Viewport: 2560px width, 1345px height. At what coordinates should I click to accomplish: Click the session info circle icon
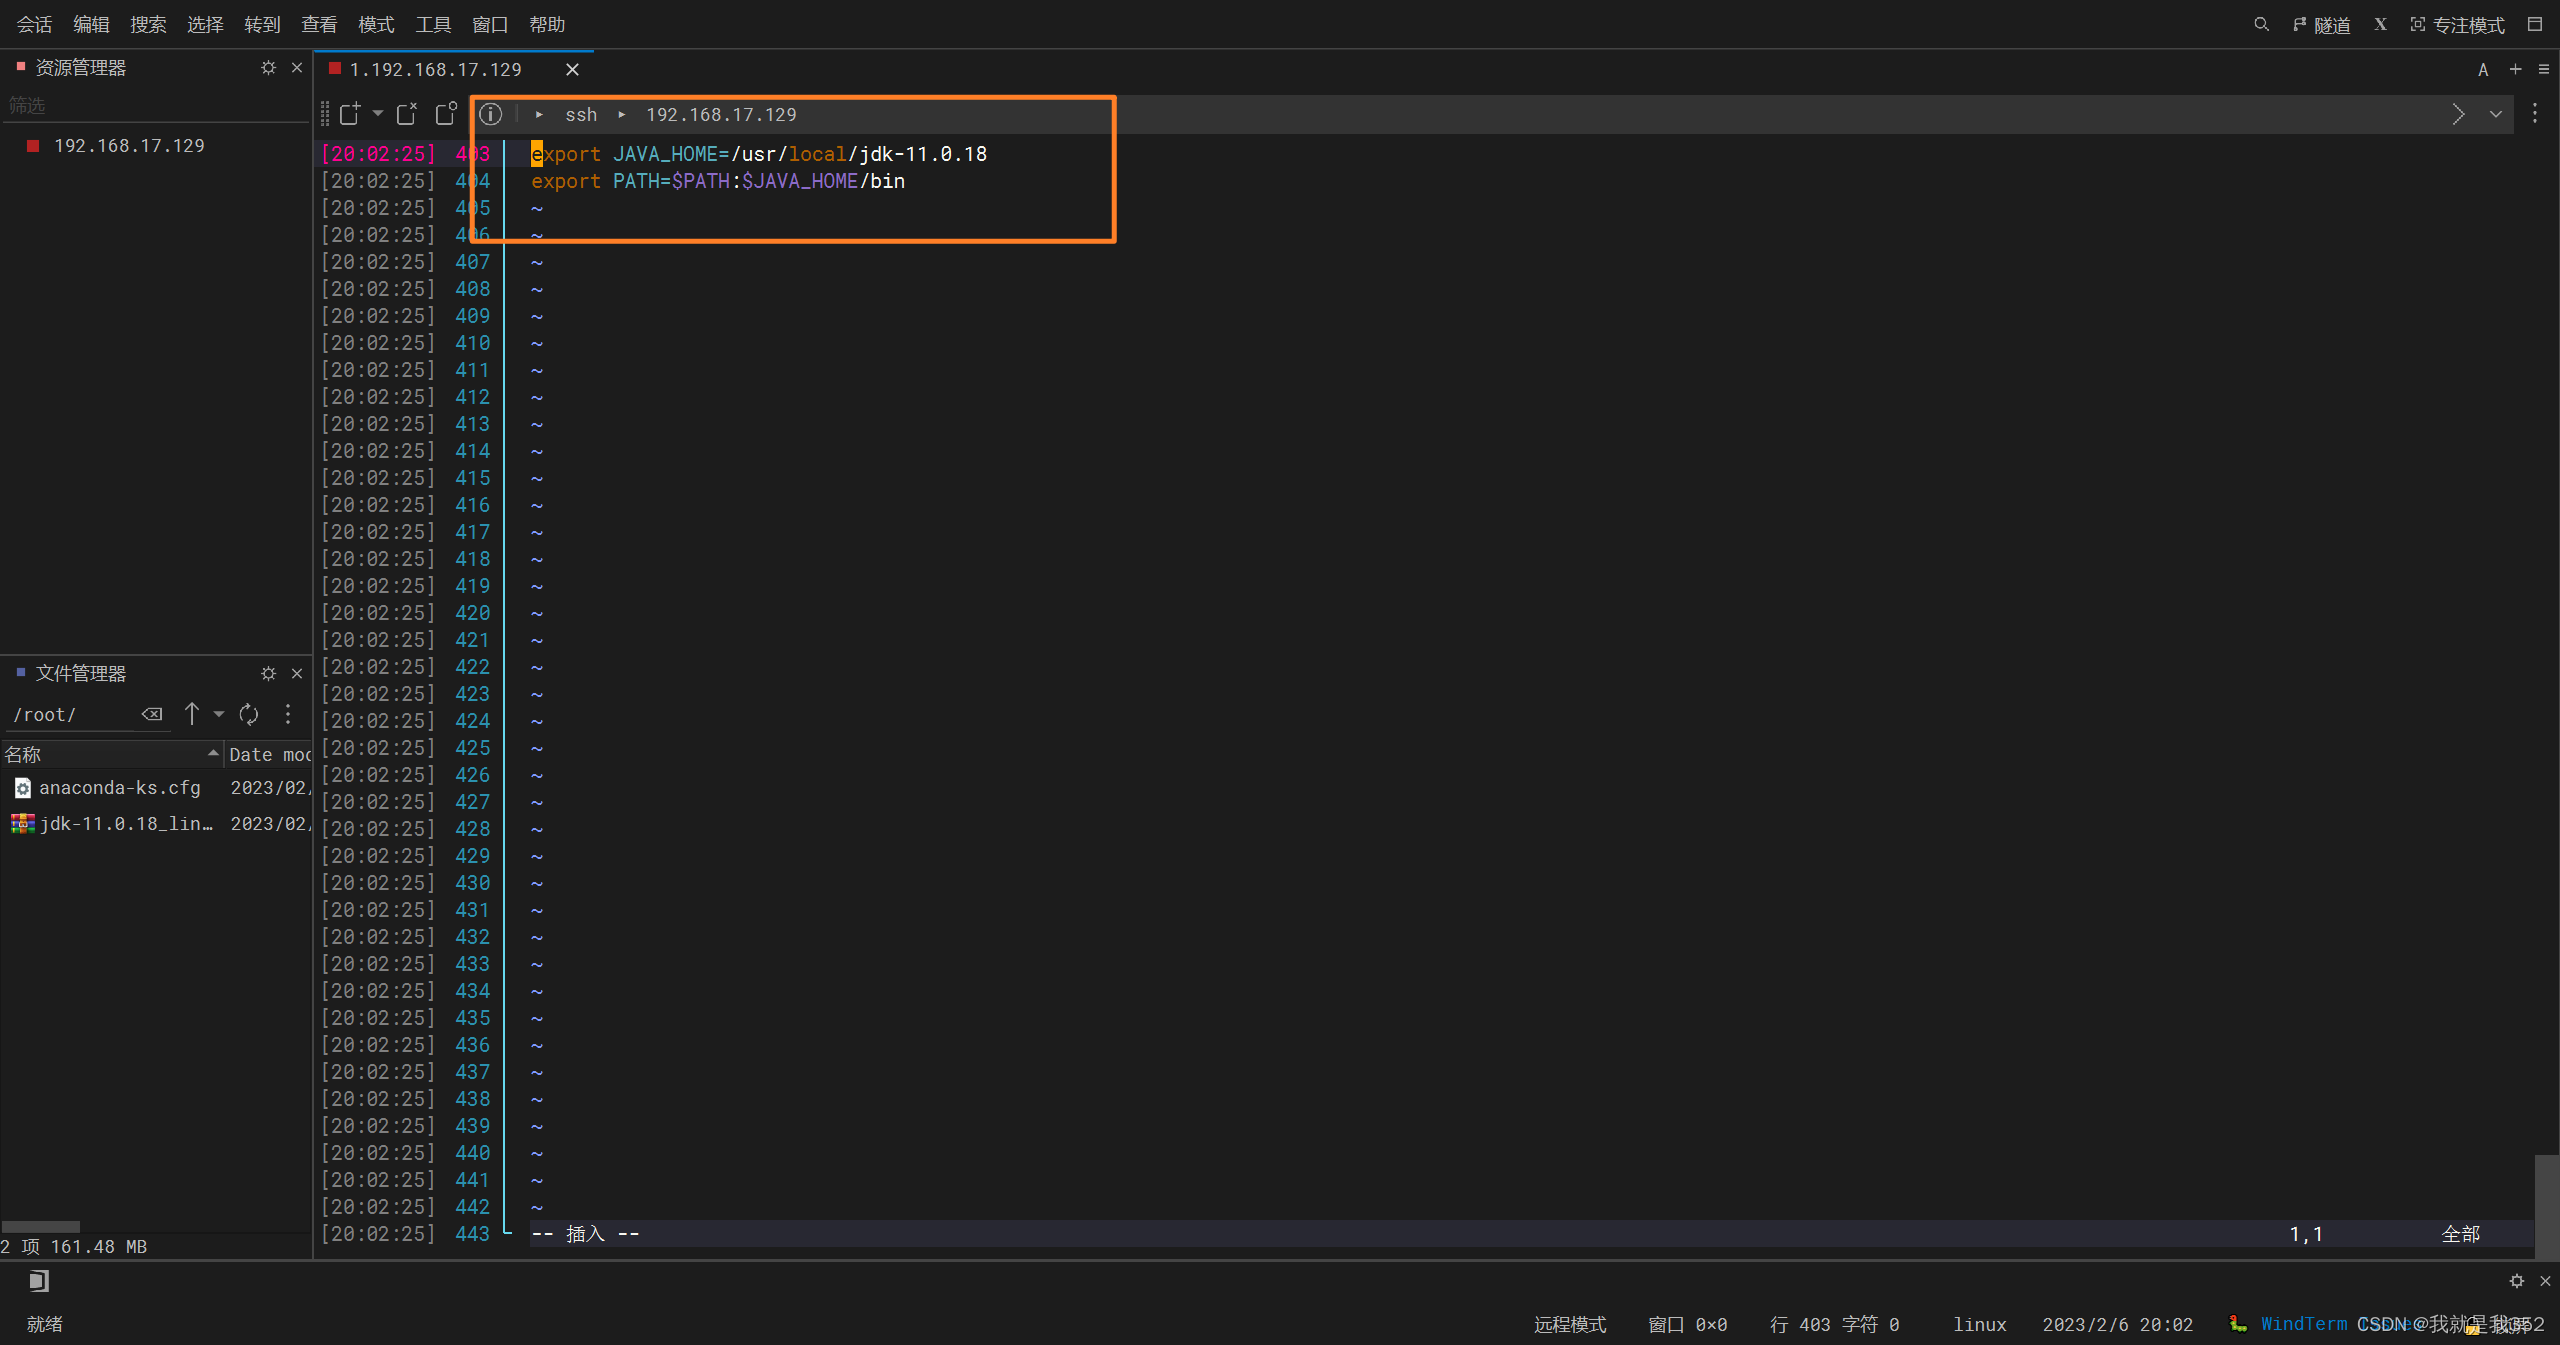click(x=490, y=114)
